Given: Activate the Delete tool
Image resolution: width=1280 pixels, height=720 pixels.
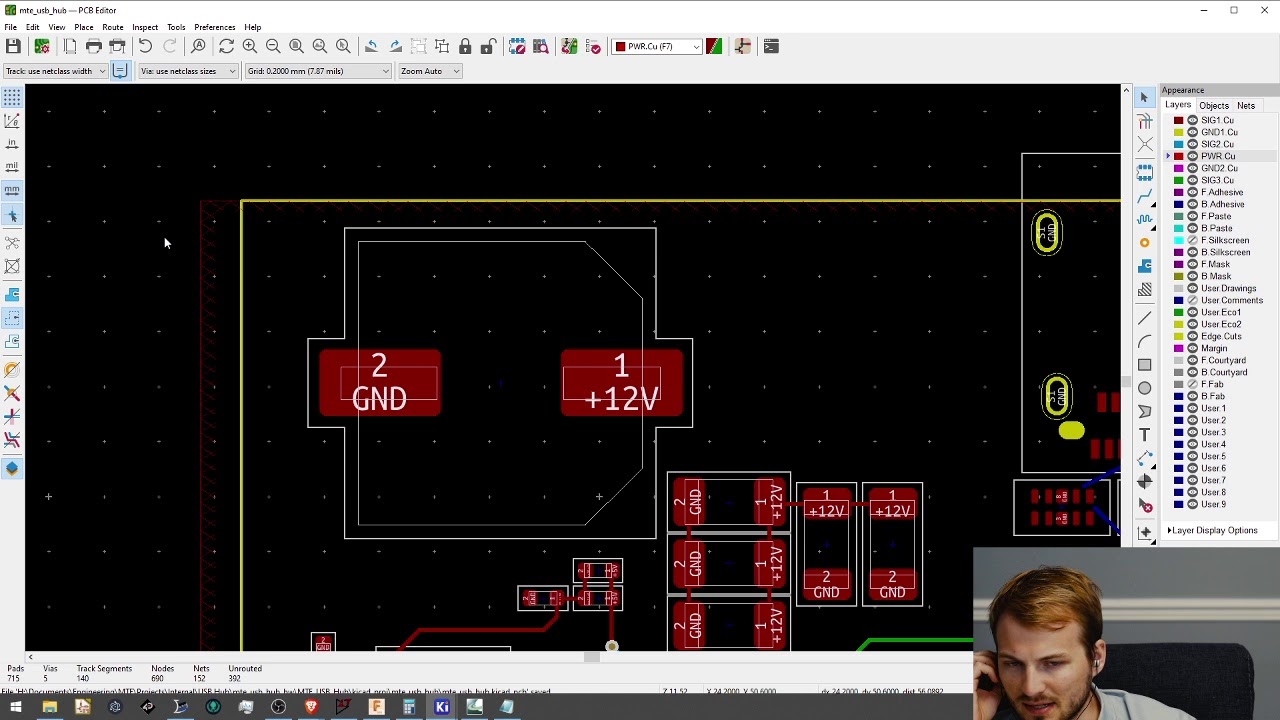Looking at the screenshot, I should pyautogui.click(x=1144, y=506).
